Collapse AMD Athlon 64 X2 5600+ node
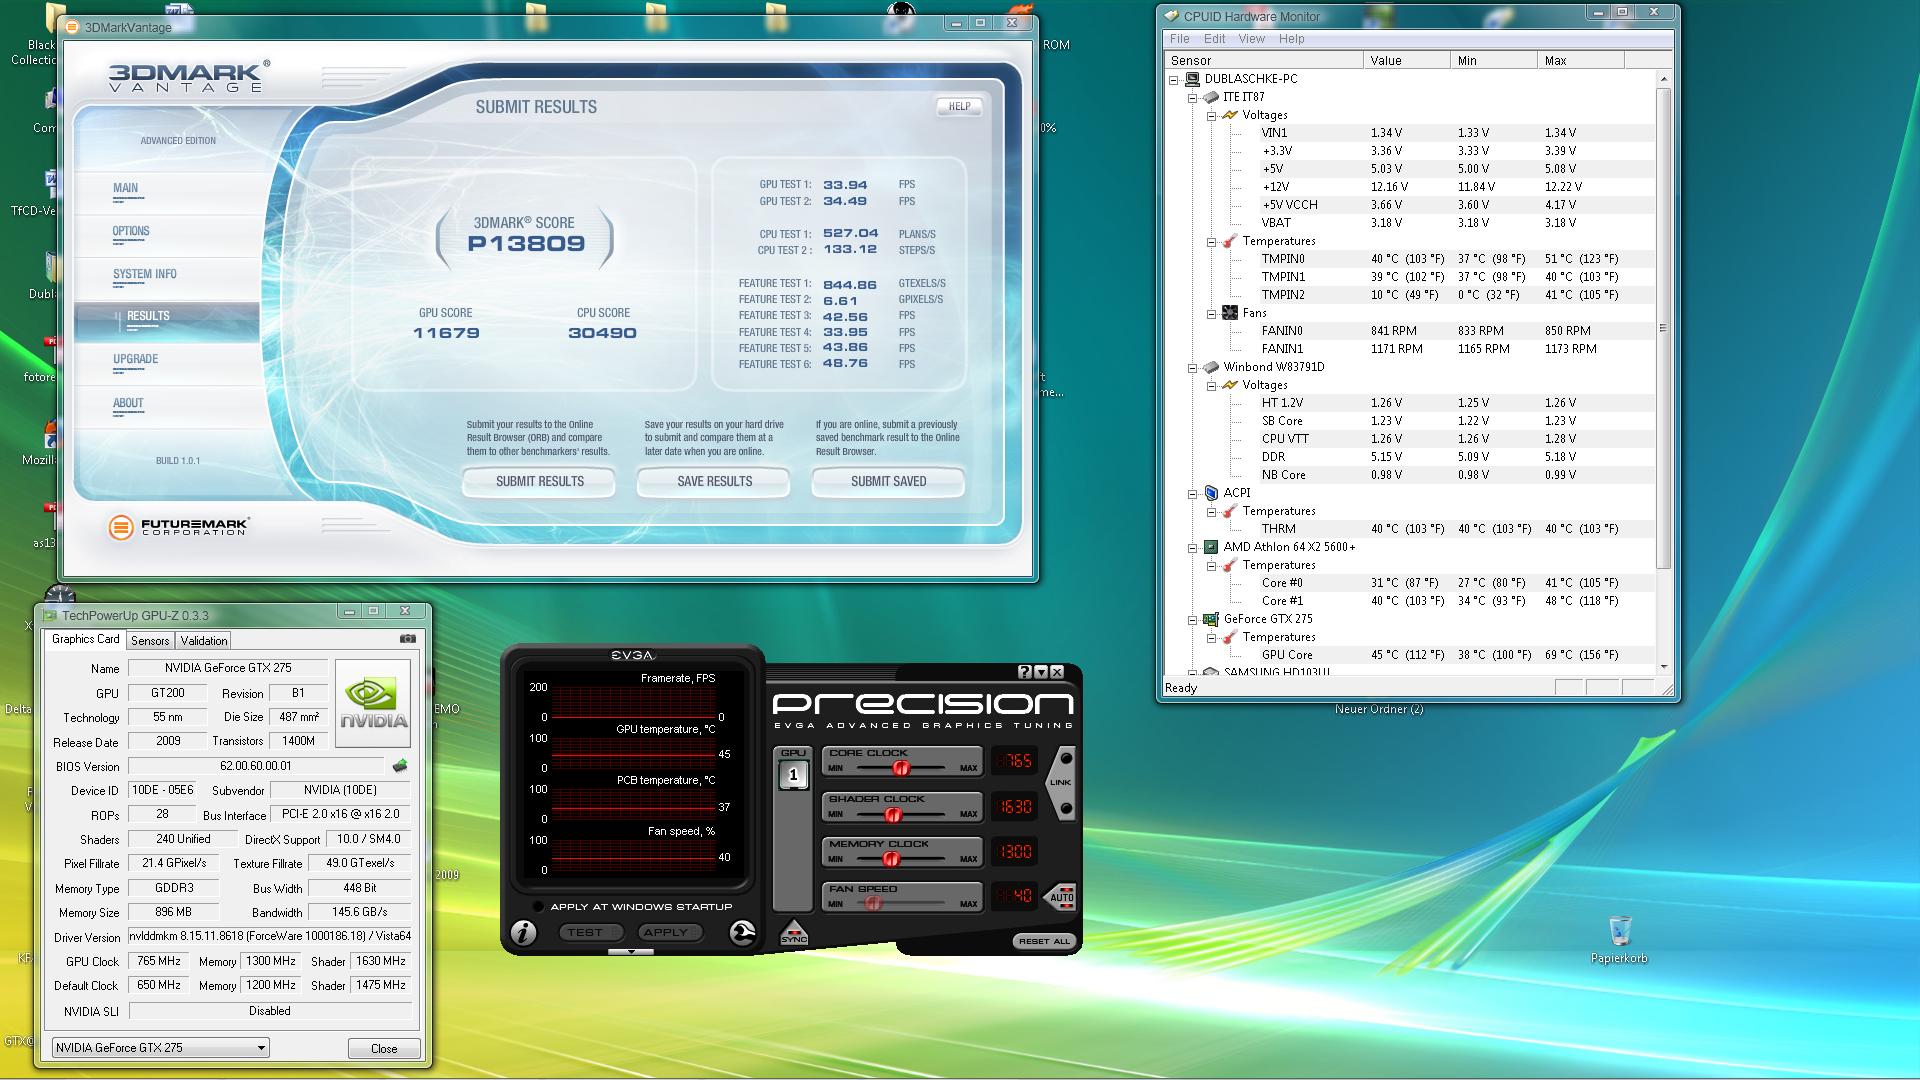The image size is (1920, 1080). 1192,547
